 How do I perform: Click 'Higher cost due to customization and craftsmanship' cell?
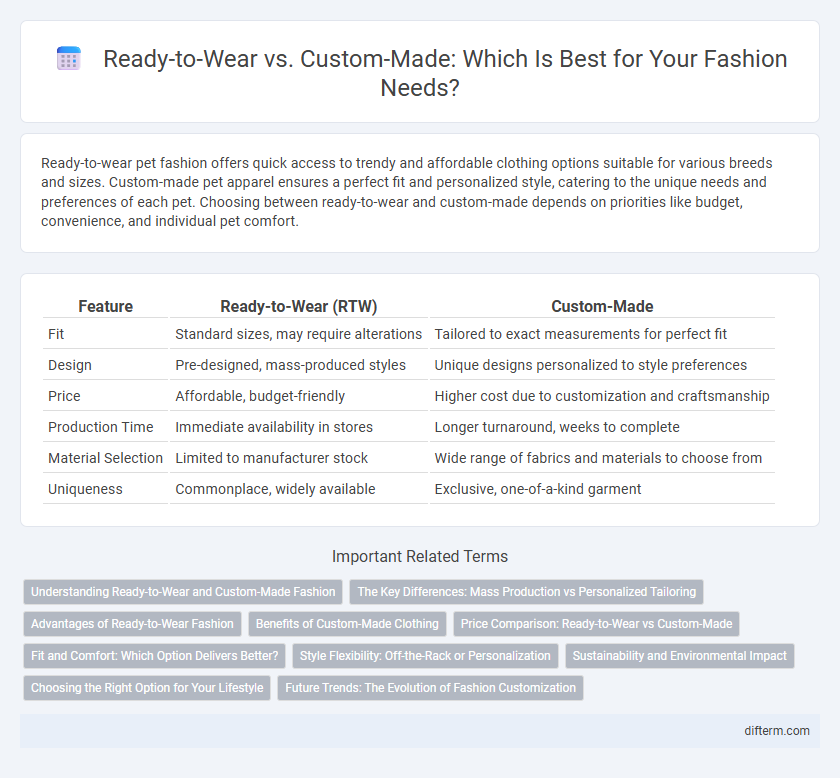pos(602,397)
